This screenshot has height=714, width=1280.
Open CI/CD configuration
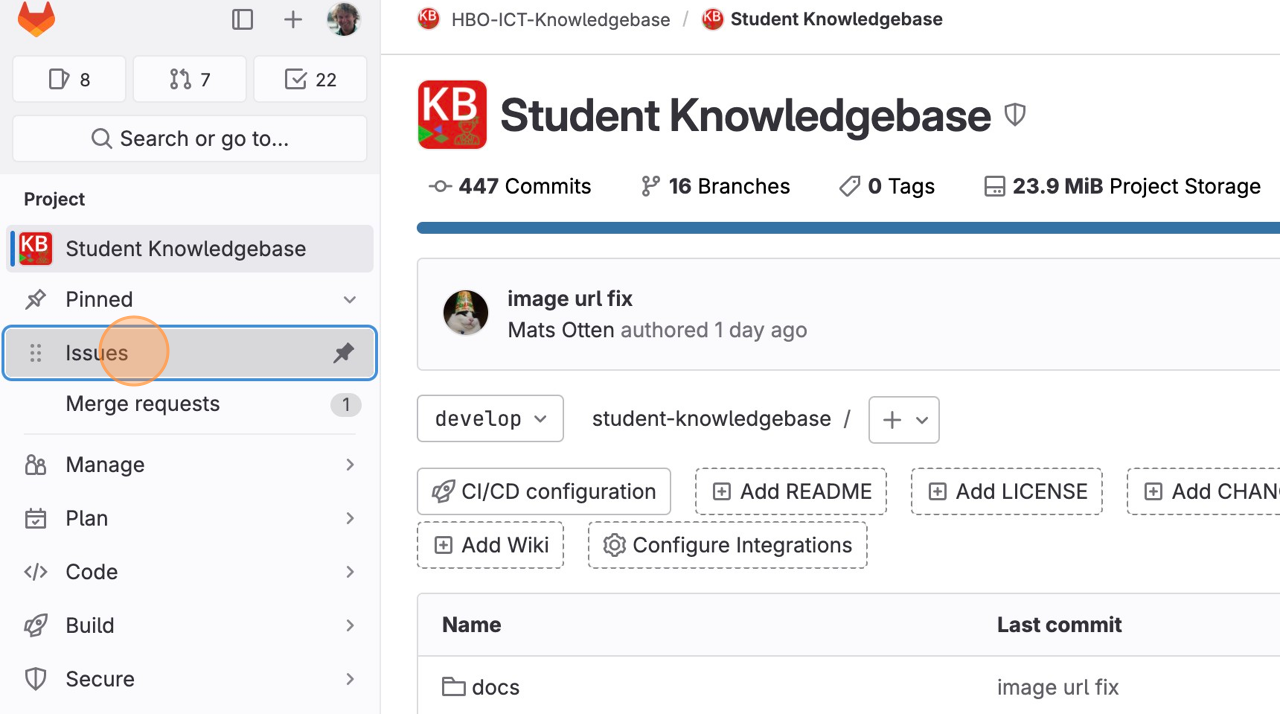point(544,492)
